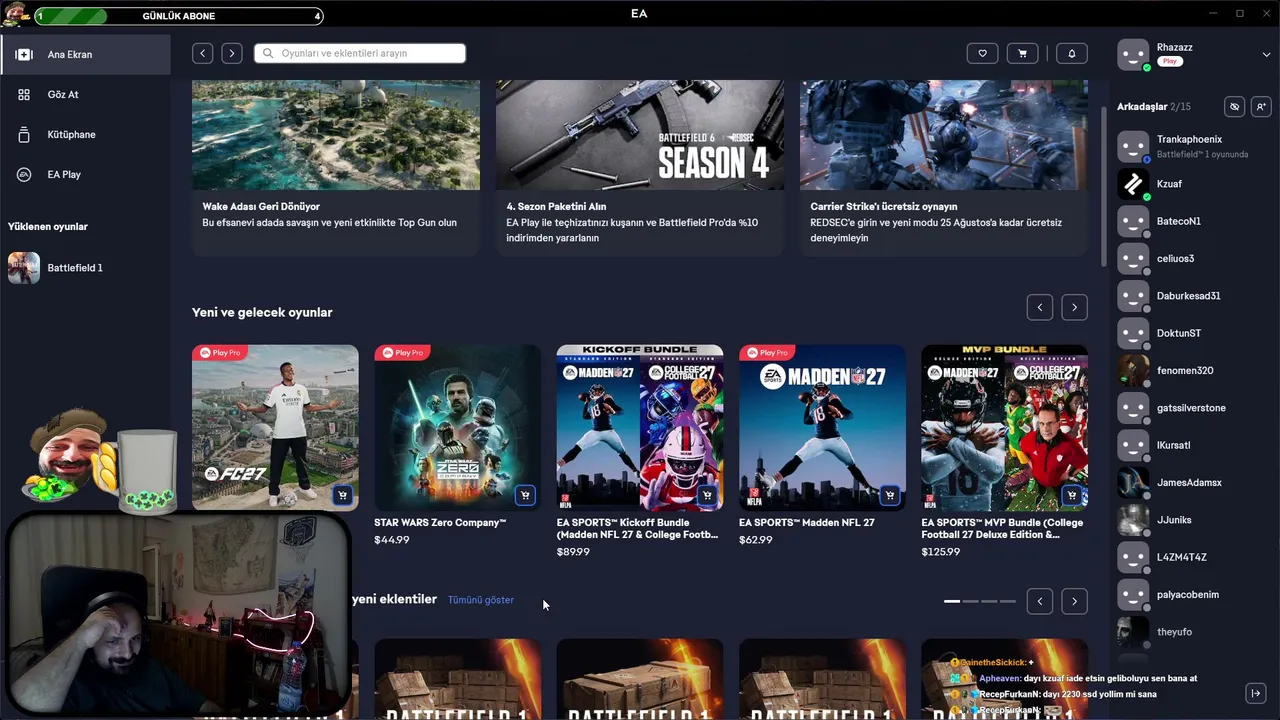Add EA FC27 to cart via its cart icon
Screen dimensions: 1280x720
[343, 495]
